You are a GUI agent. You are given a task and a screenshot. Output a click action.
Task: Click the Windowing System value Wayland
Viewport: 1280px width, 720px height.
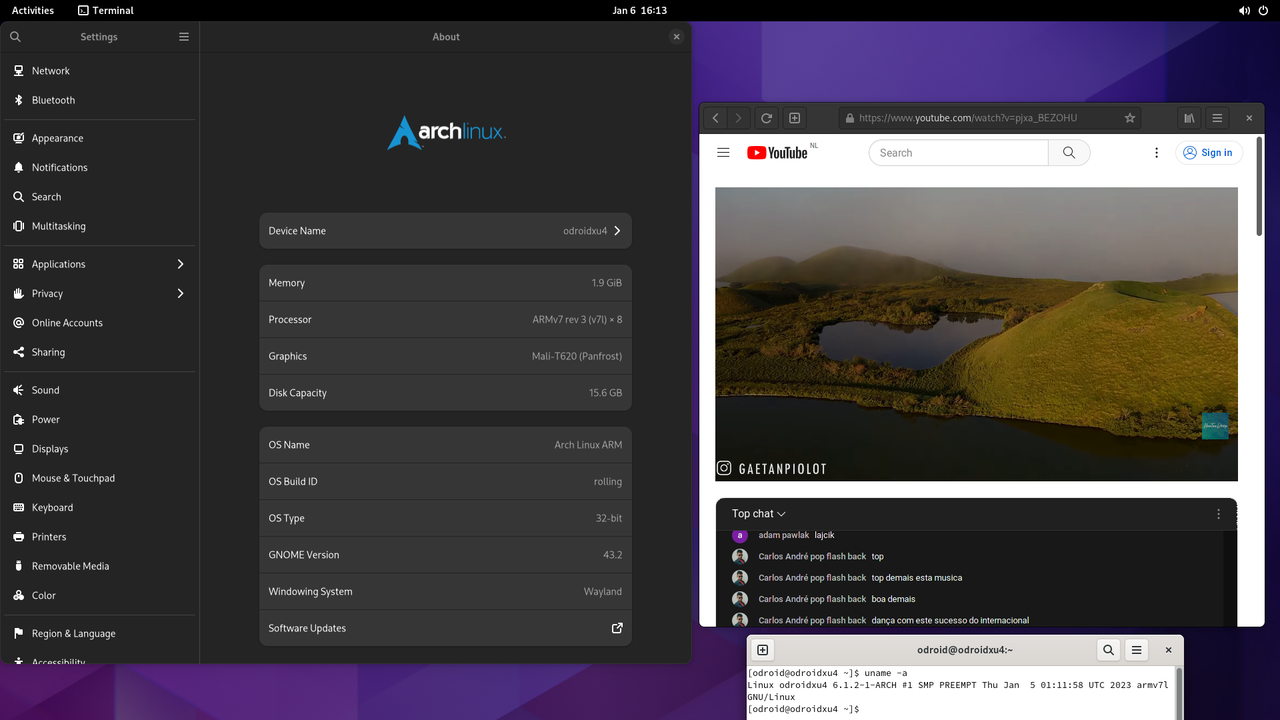pyautogui.click(x=603, y=592)
